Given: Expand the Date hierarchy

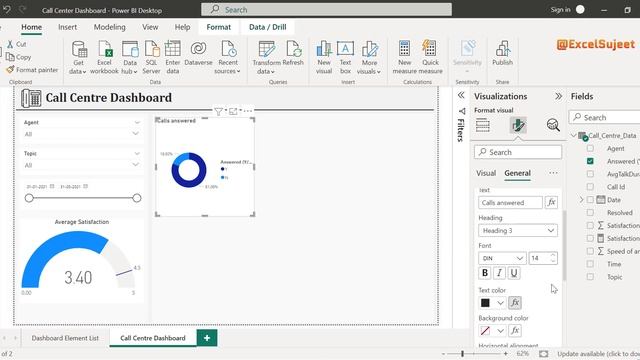Looking at the screenshot, I should tap(582, 200).
